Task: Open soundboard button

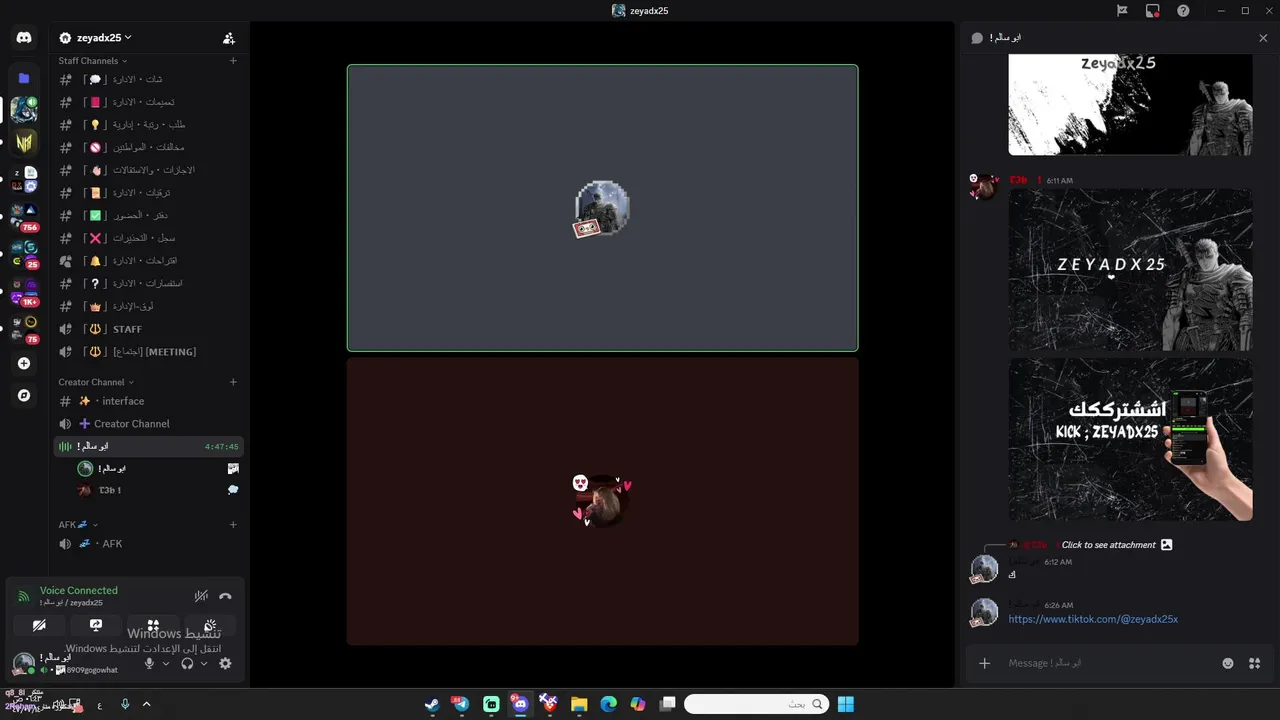Action: [x=210, y=625]
